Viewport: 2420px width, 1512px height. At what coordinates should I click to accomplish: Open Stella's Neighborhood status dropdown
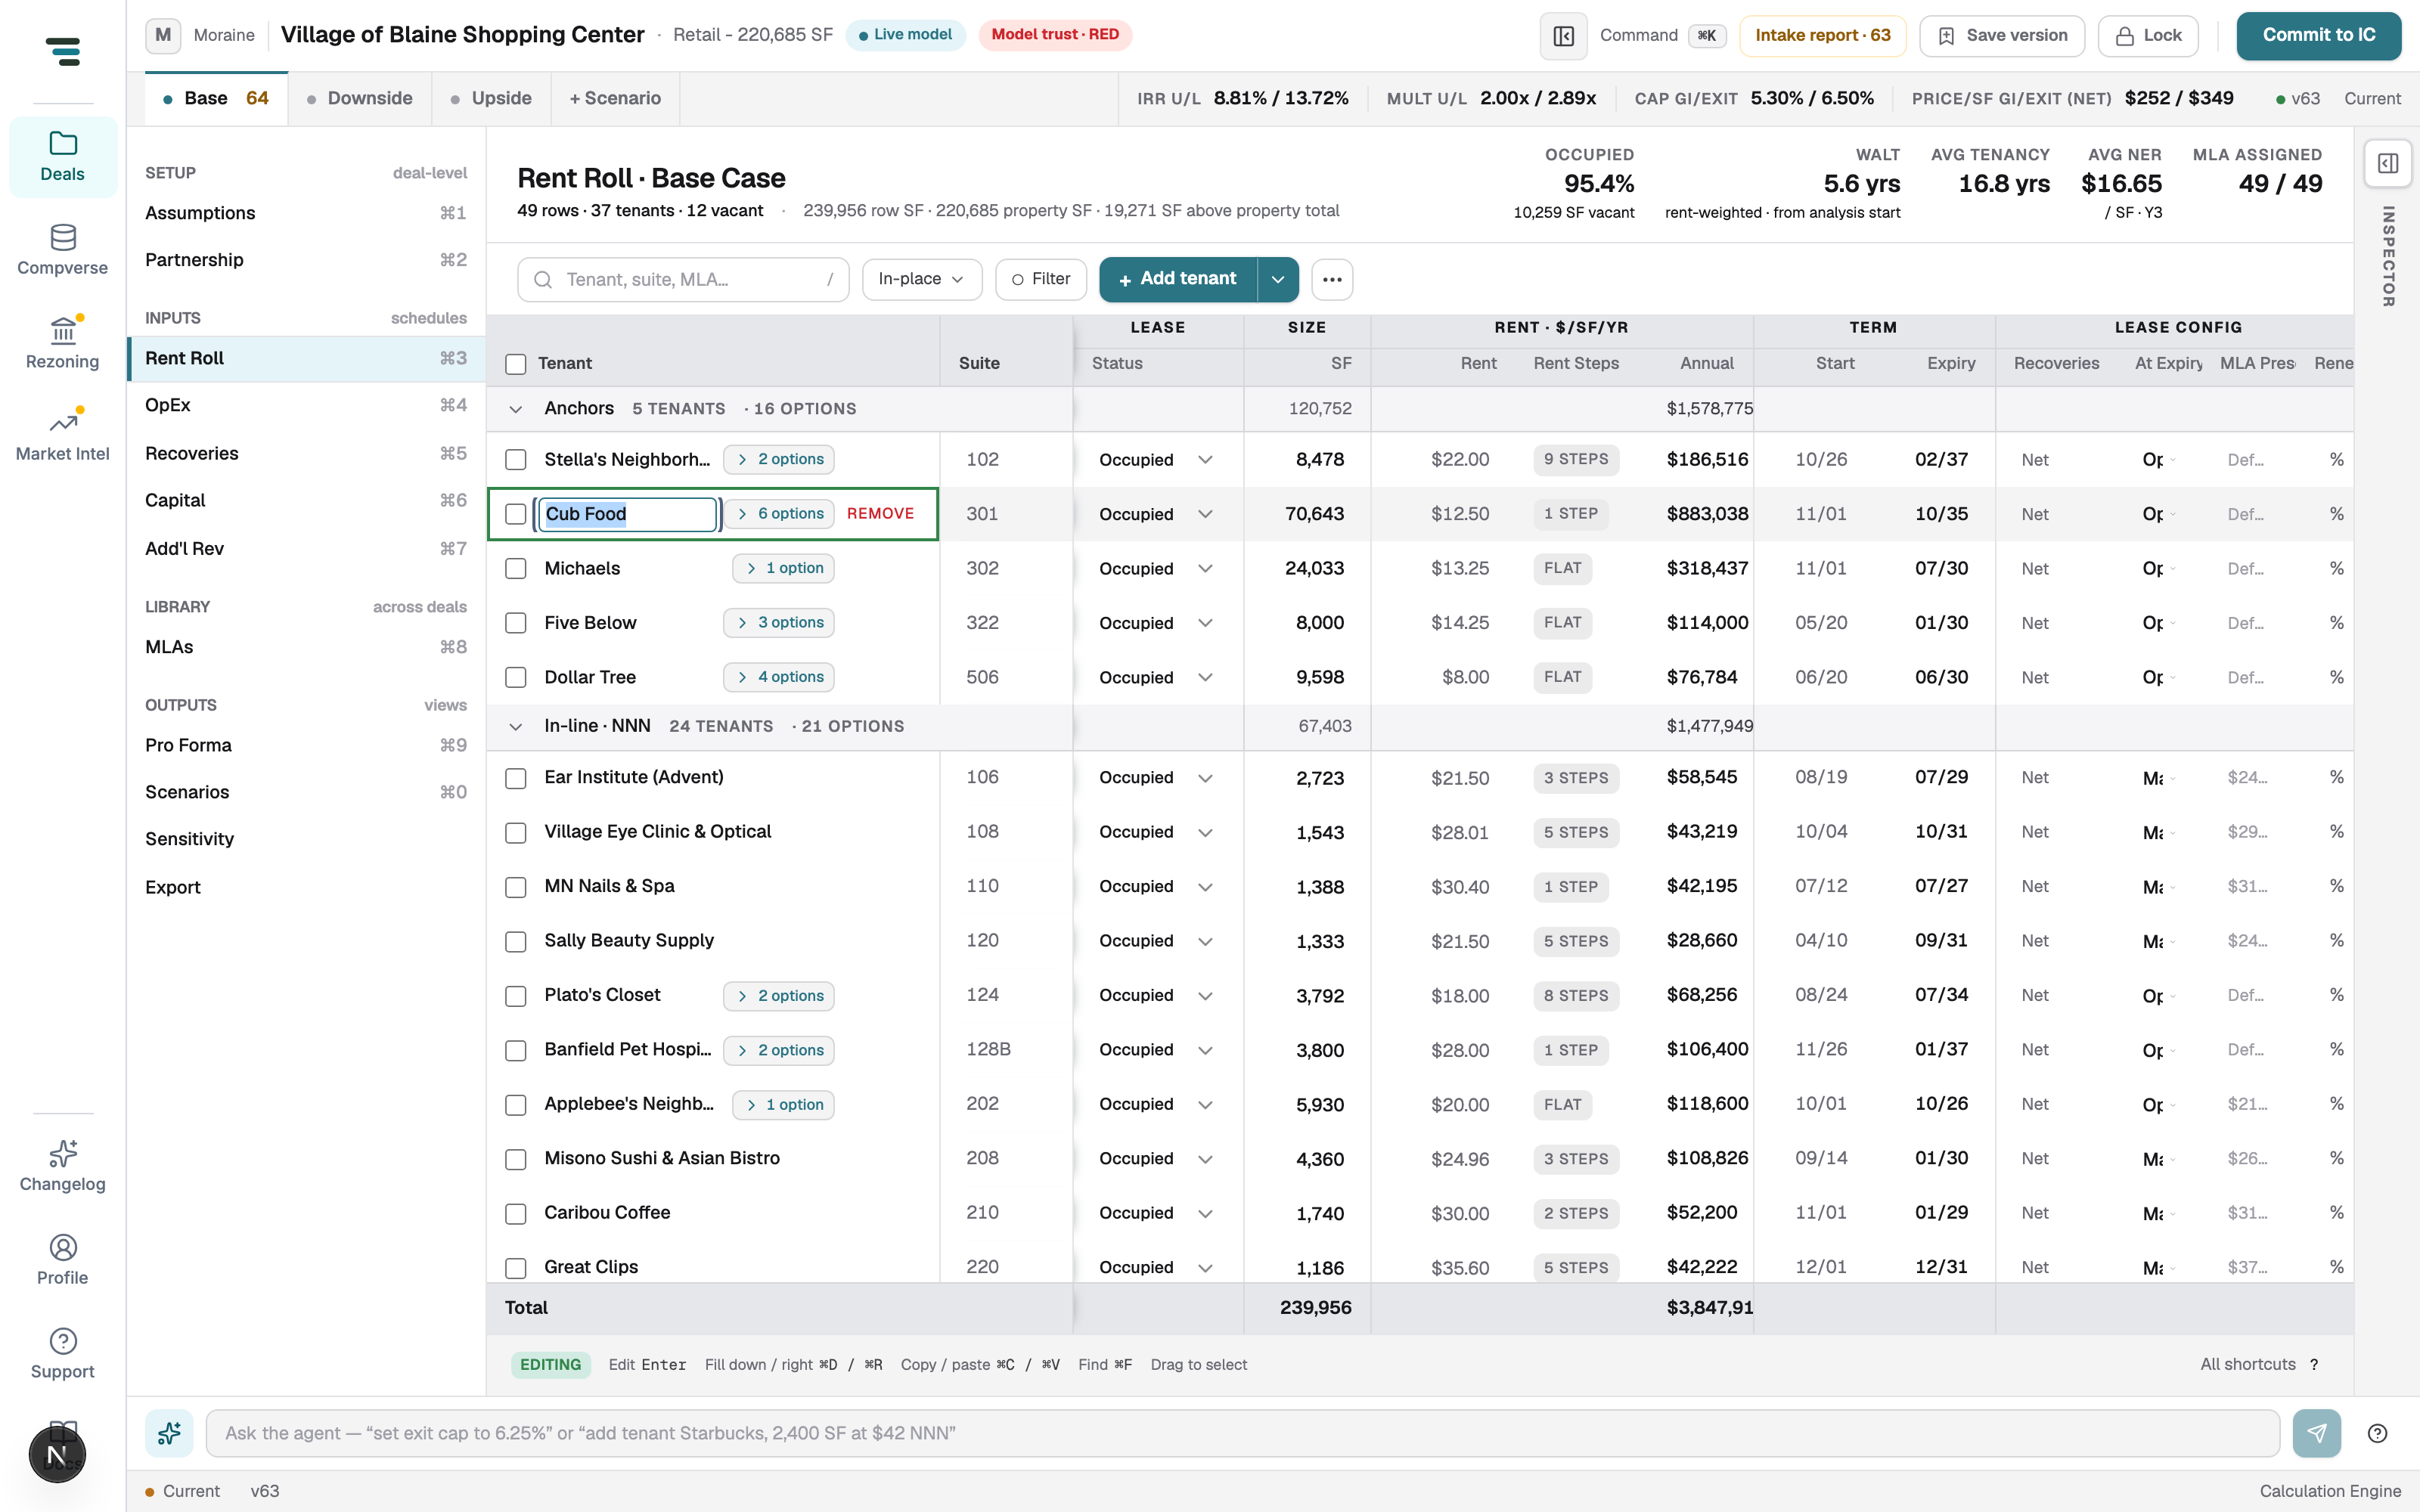tap(1205, 460)
